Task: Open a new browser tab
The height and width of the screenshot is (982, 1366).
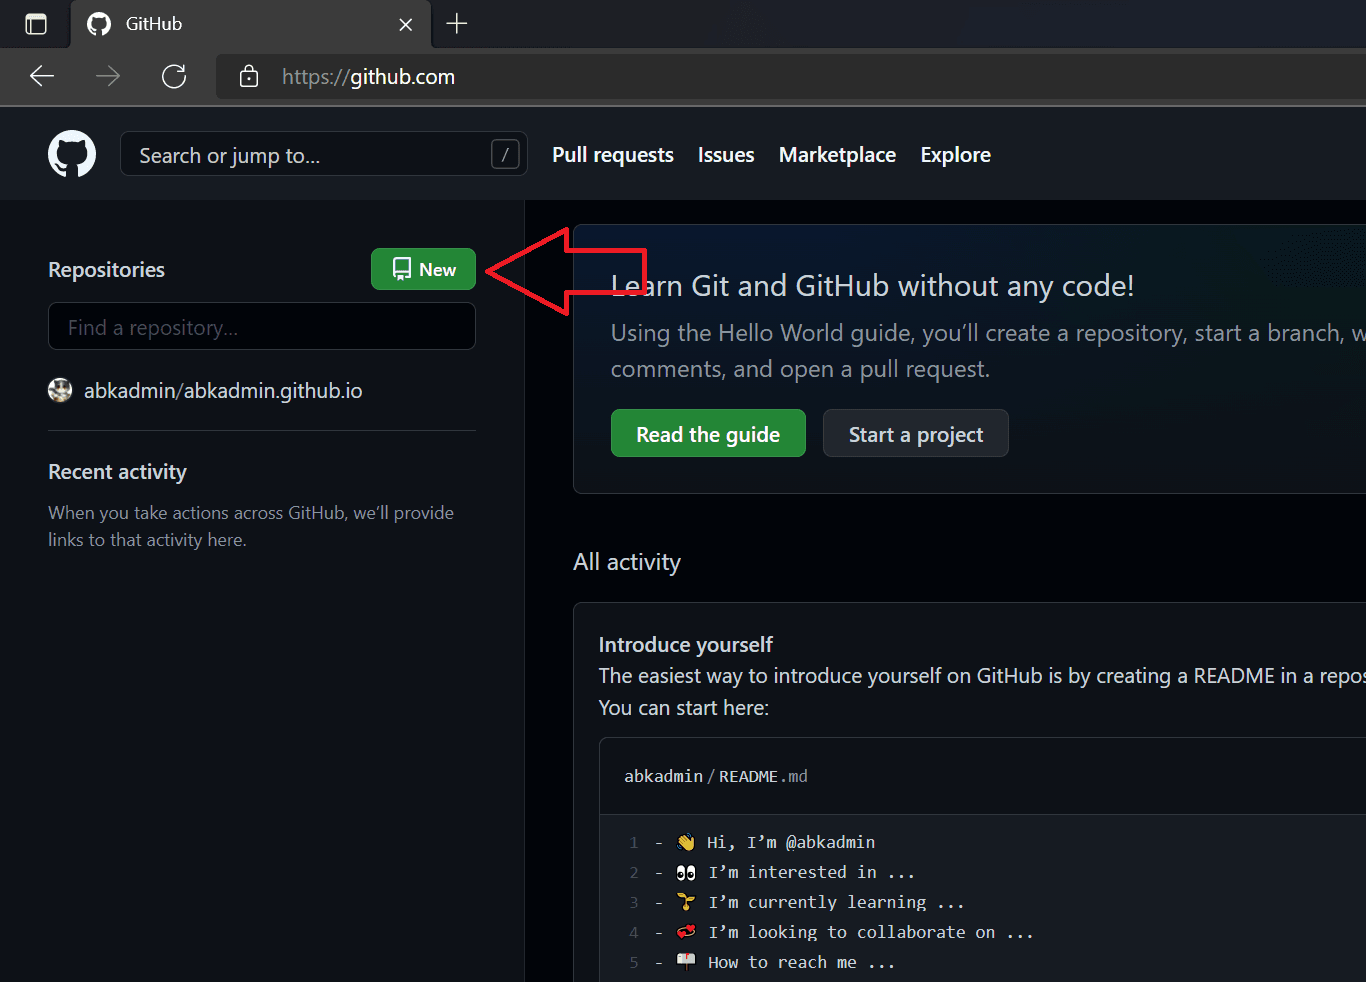Action: pyautogui.click(x=457, y=23)
